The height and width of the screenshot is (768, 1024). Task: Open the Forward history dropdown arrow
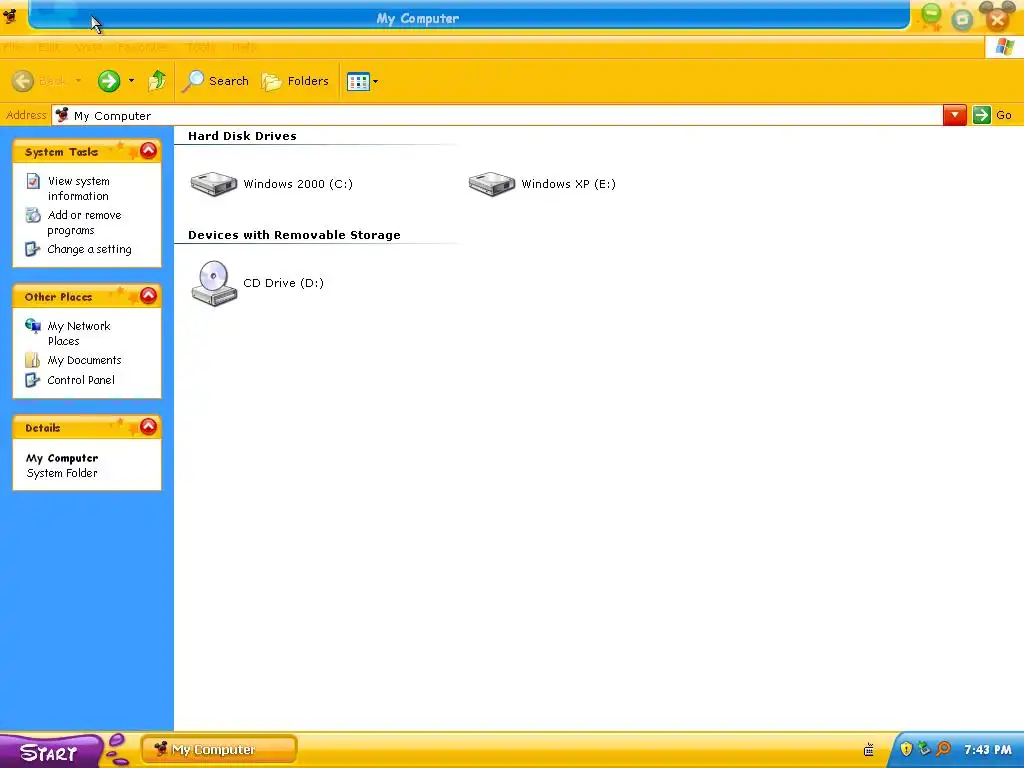pyautogui.click(x=131, y=81)
